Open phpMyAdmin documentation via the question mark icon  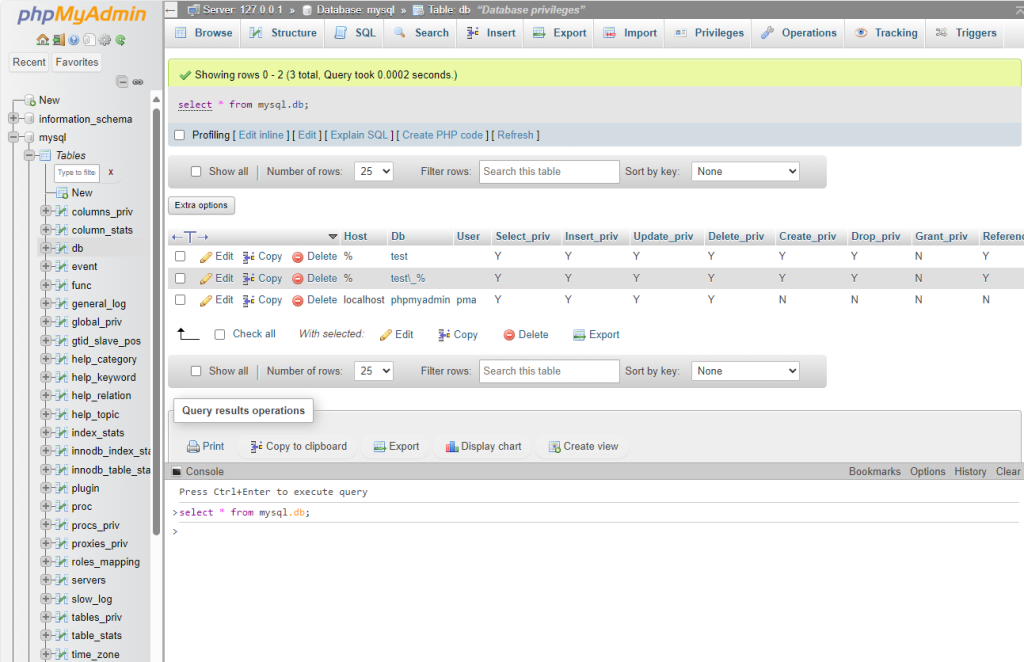point(74,39)
